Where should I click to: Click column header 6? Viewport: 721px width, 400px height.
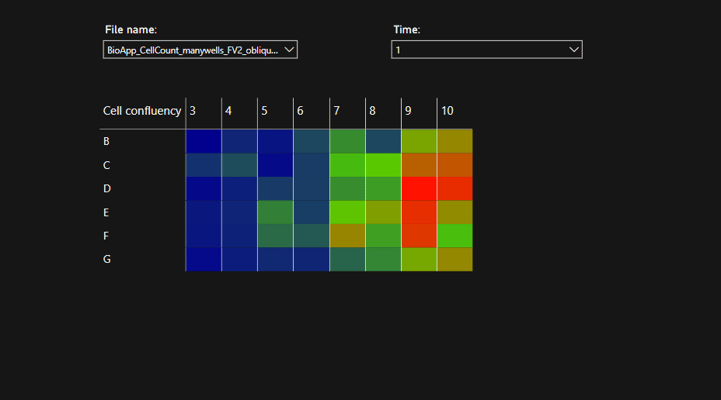300,111
